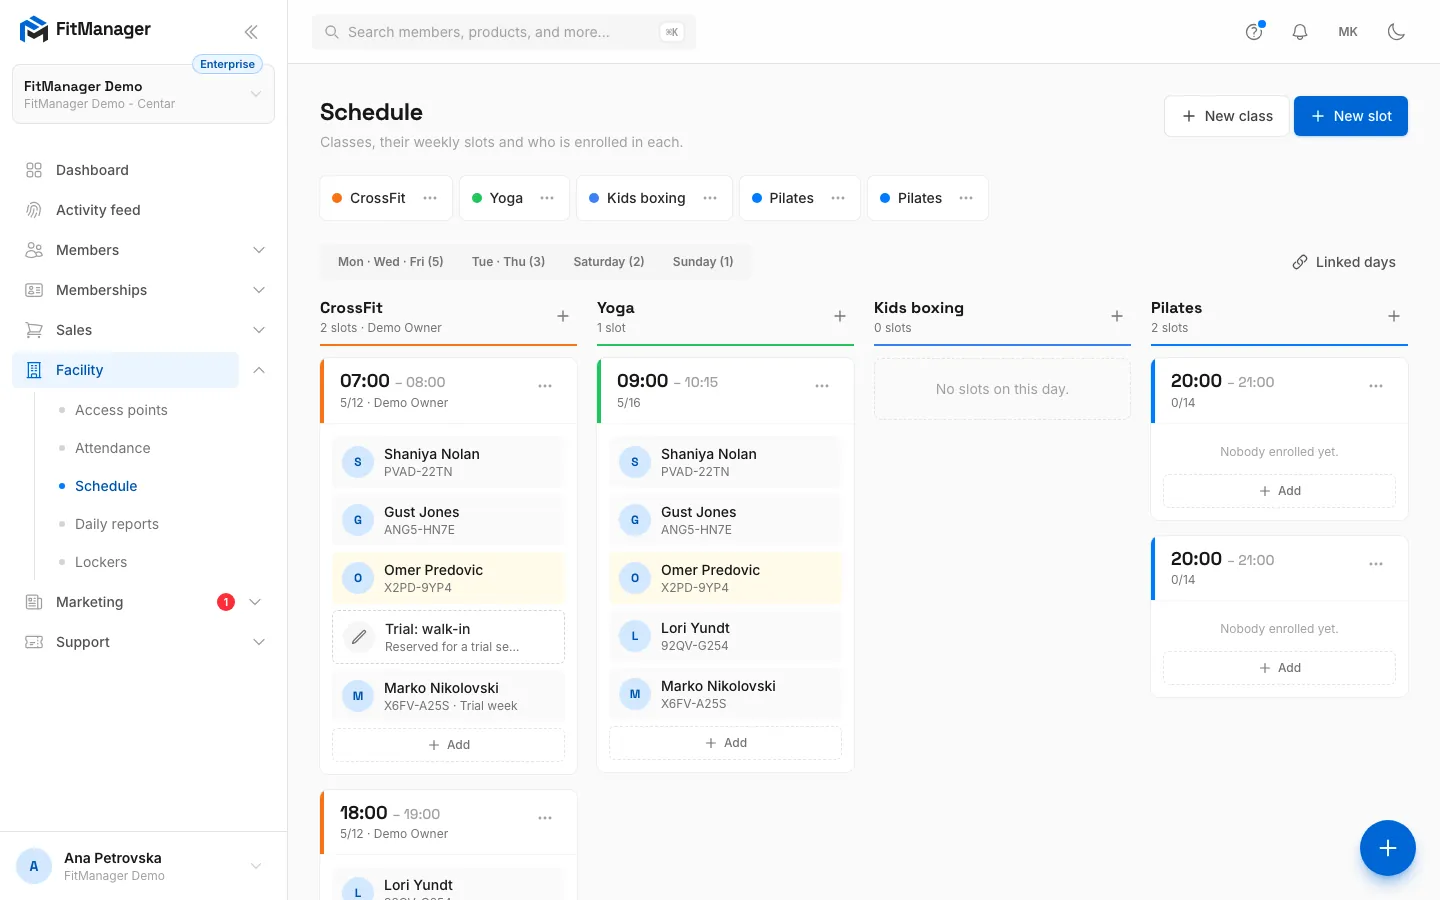Switch to the Saturday (2) tab
The height and width of the screenshot is (900, 1440).
point(609,262)
